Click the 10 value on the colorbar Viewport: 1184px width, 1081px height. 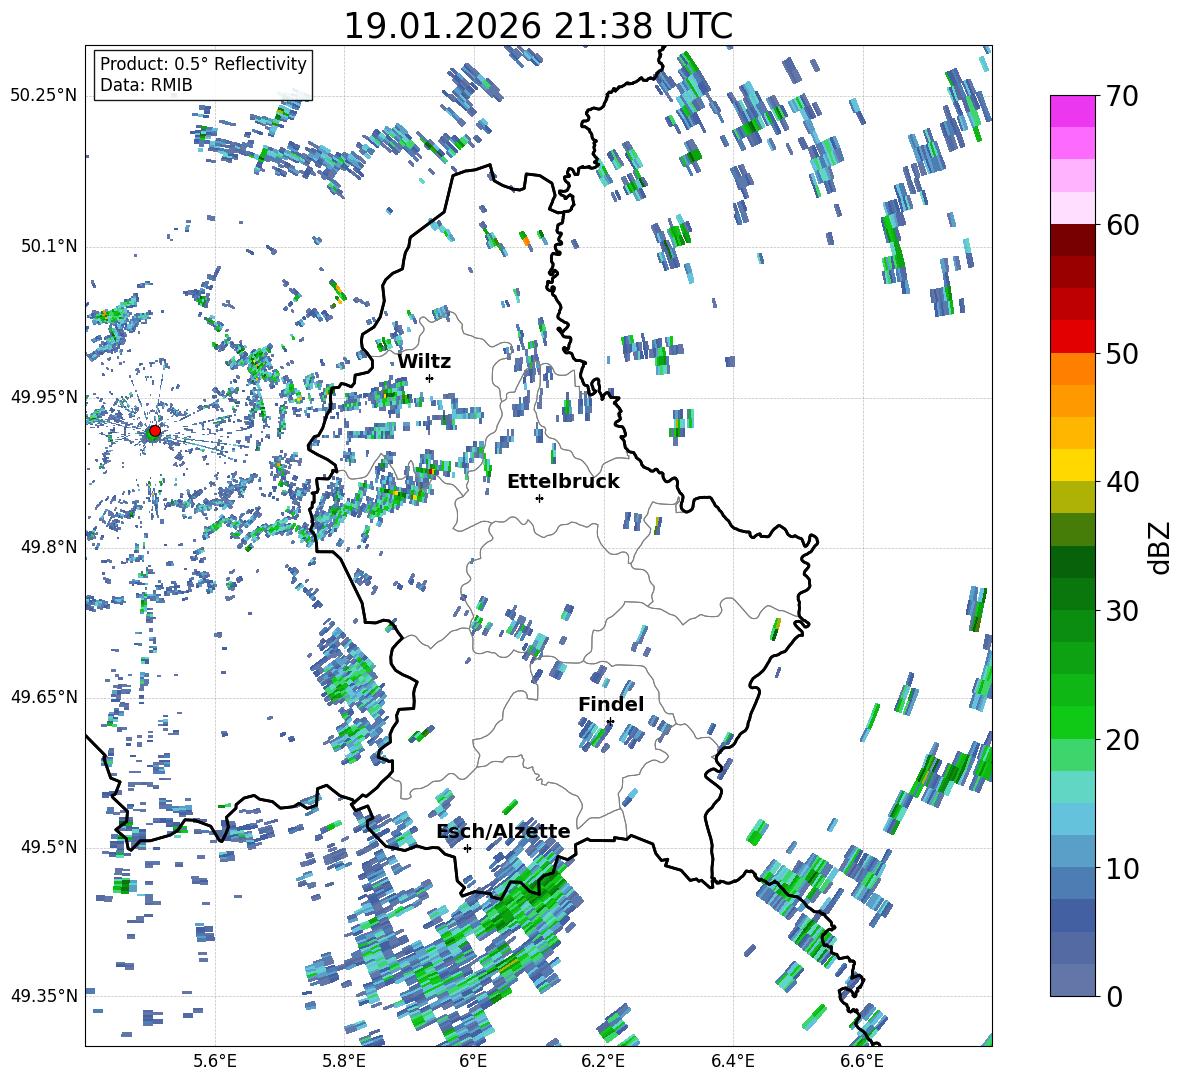pyautogui.click(x=1122, y=868)
